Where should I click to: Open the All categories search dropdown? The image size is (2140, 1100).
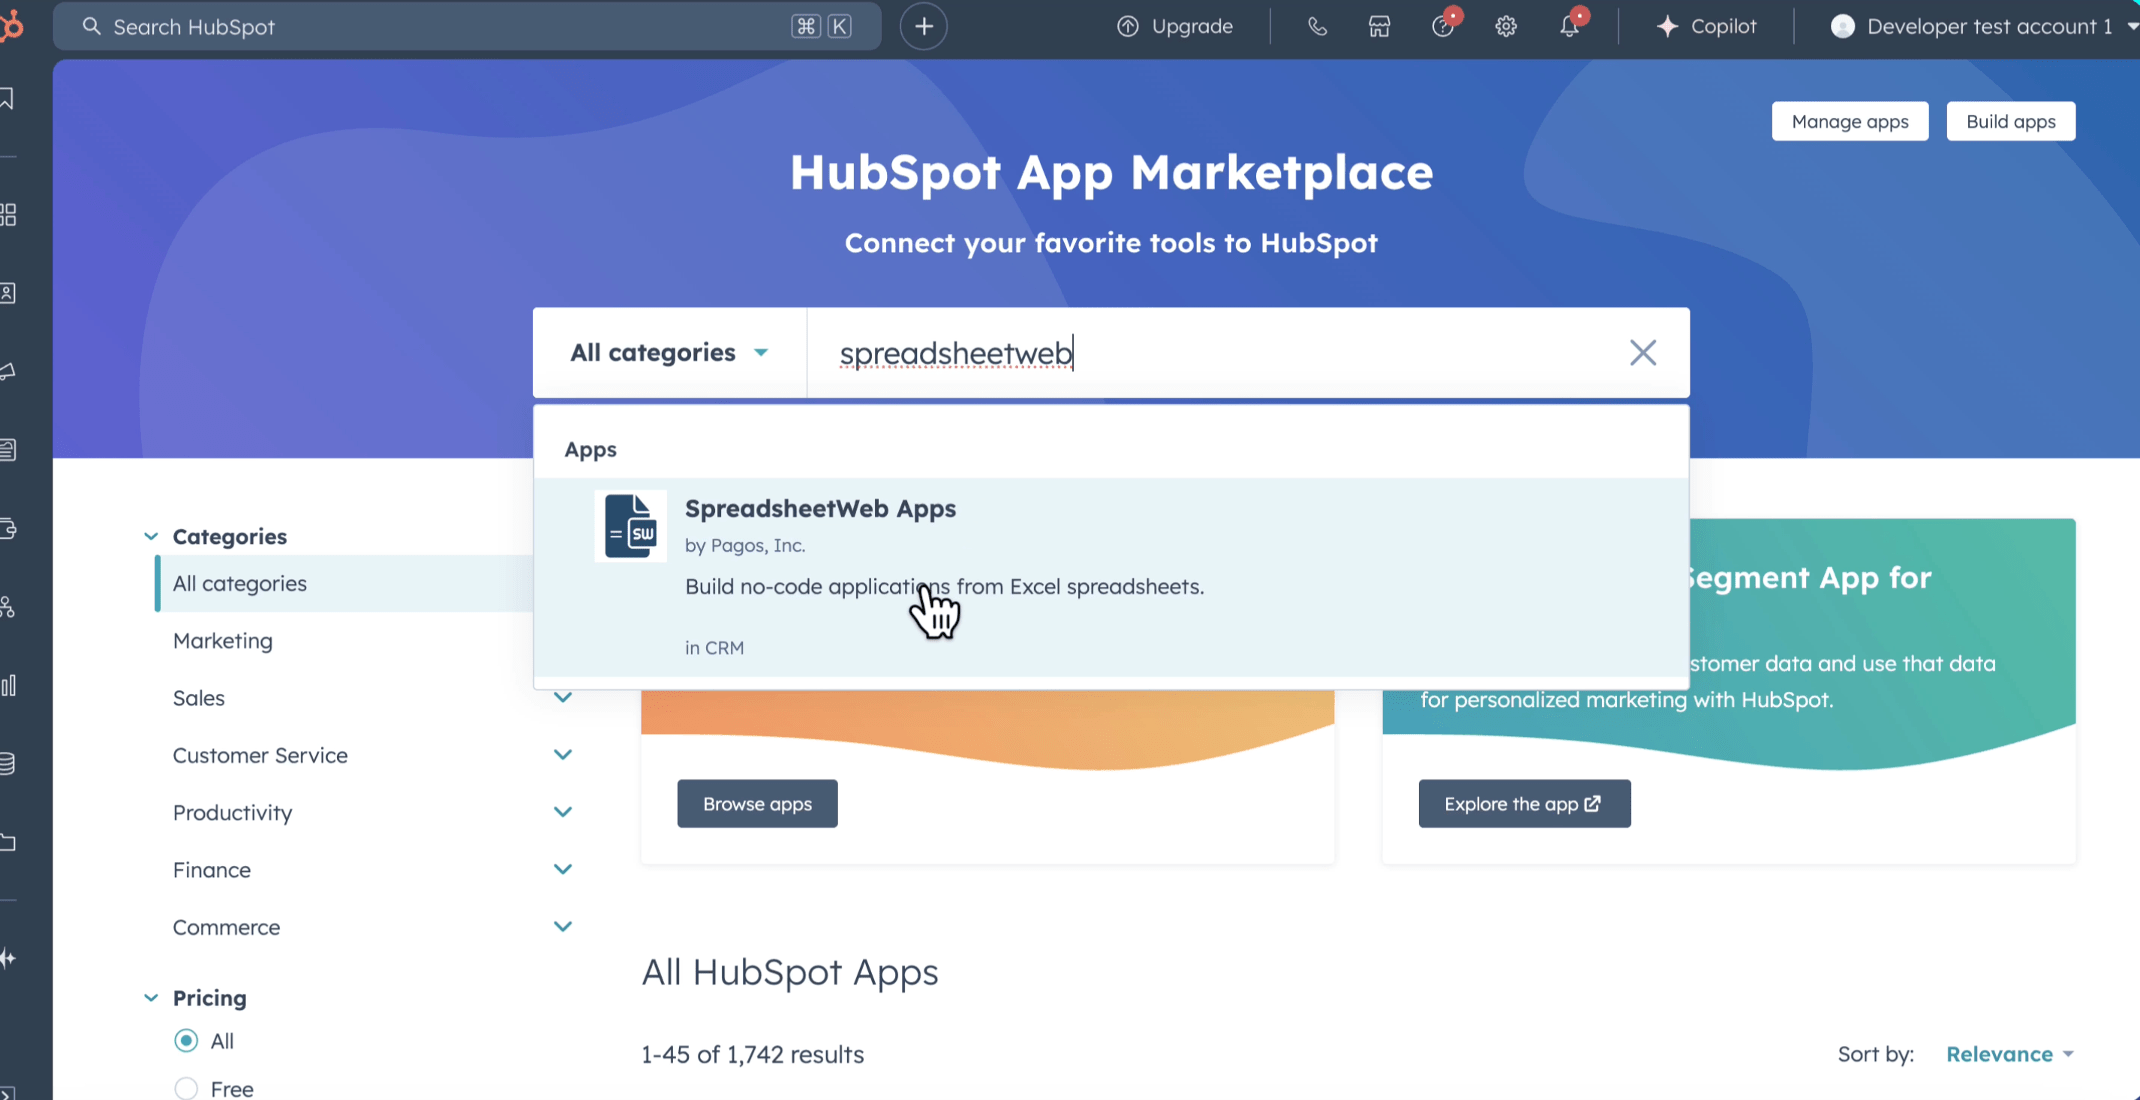point(669,352)
